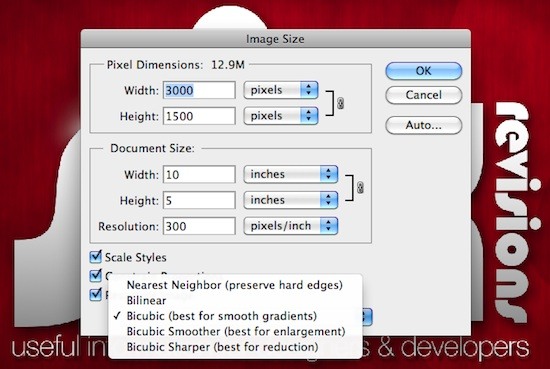Open the pixels/inch resolution units dropdown
Screen dimensions: 550x369
pyautogui.click(x=290, y=226)
